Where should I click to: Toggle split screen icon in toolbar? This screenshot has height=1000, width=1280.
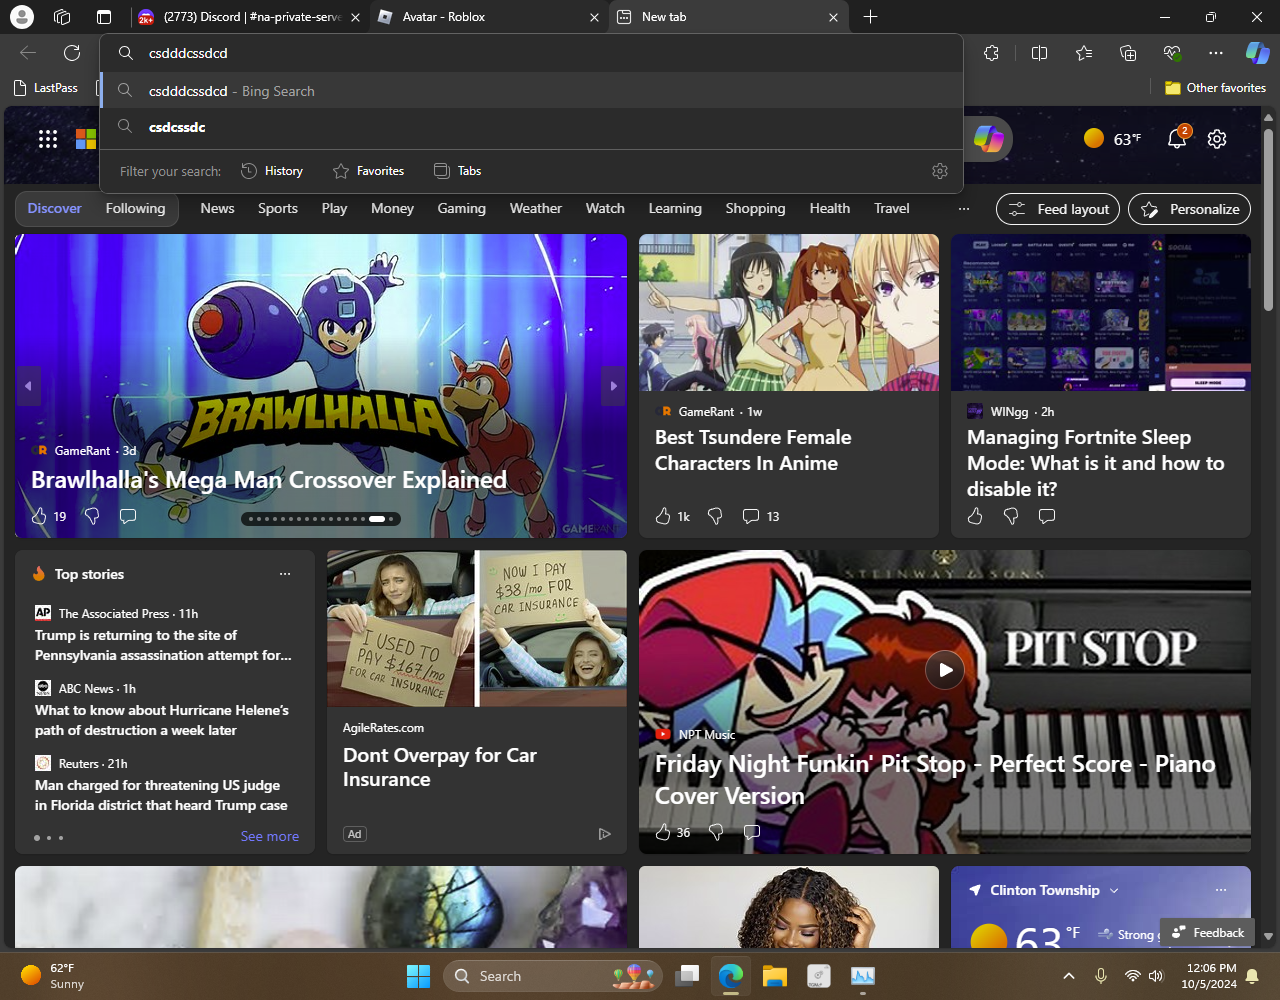tap(1039, 53)
